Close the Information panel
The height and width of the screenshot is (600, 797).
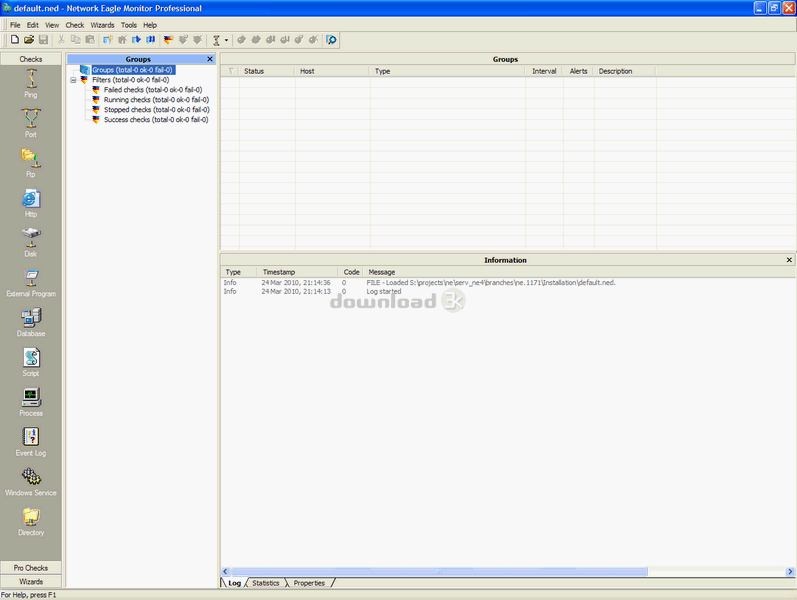(x=789, y=260)
